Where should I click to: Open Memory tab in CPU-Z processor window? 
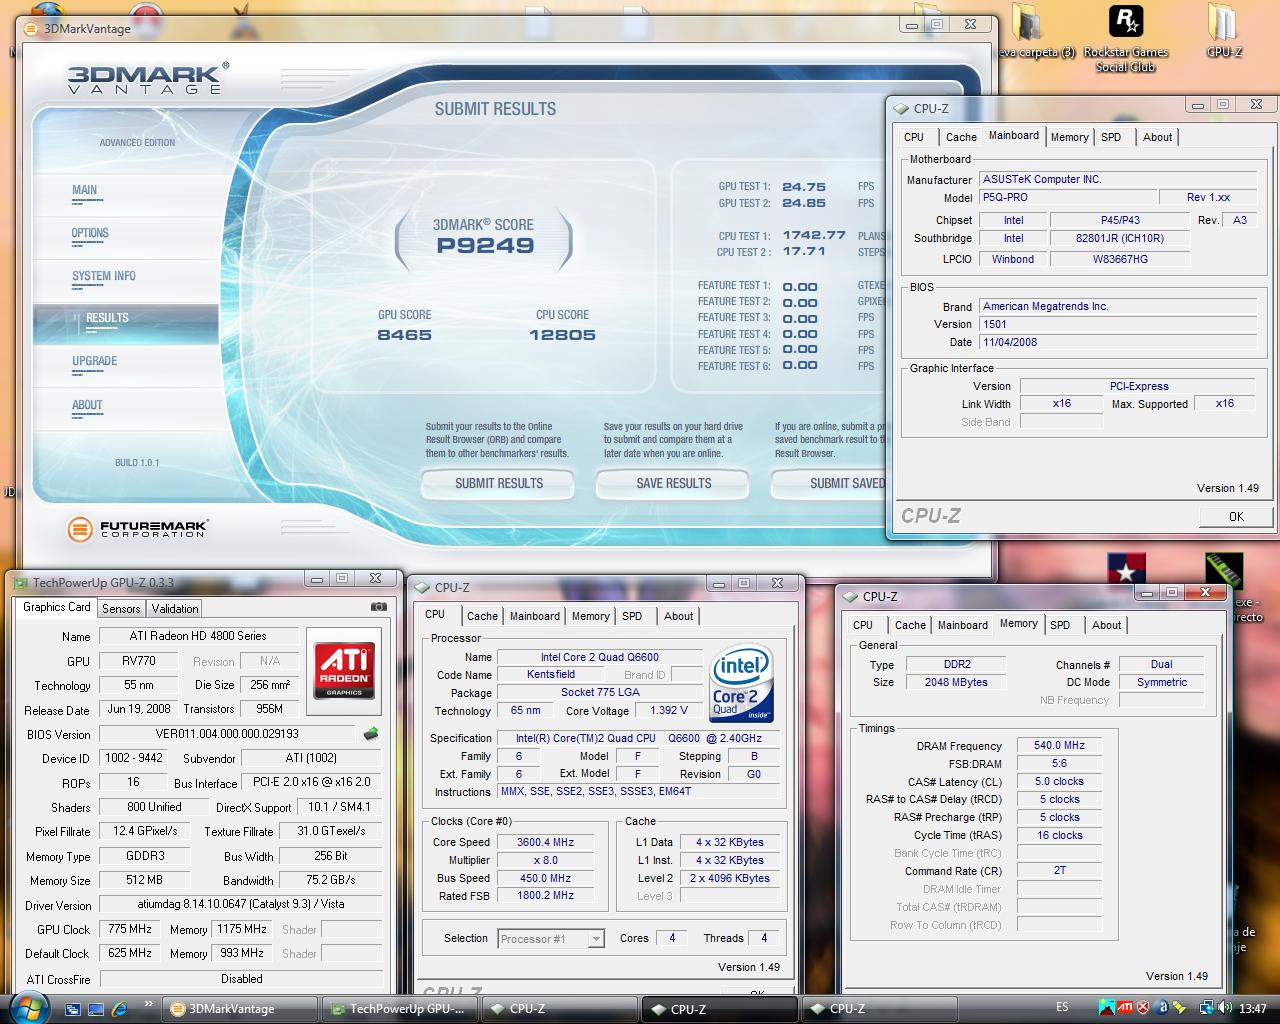pos(590,616)
